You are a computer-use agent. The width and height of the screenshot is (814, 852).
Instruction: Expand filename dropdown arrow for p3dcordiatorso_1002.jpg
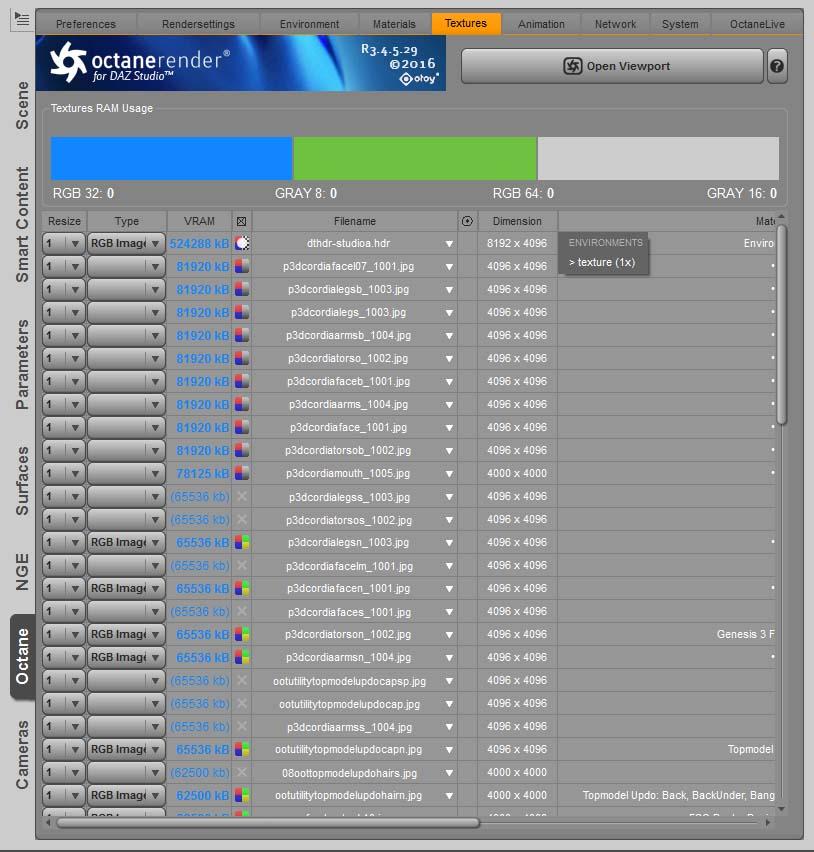[449, 359]
